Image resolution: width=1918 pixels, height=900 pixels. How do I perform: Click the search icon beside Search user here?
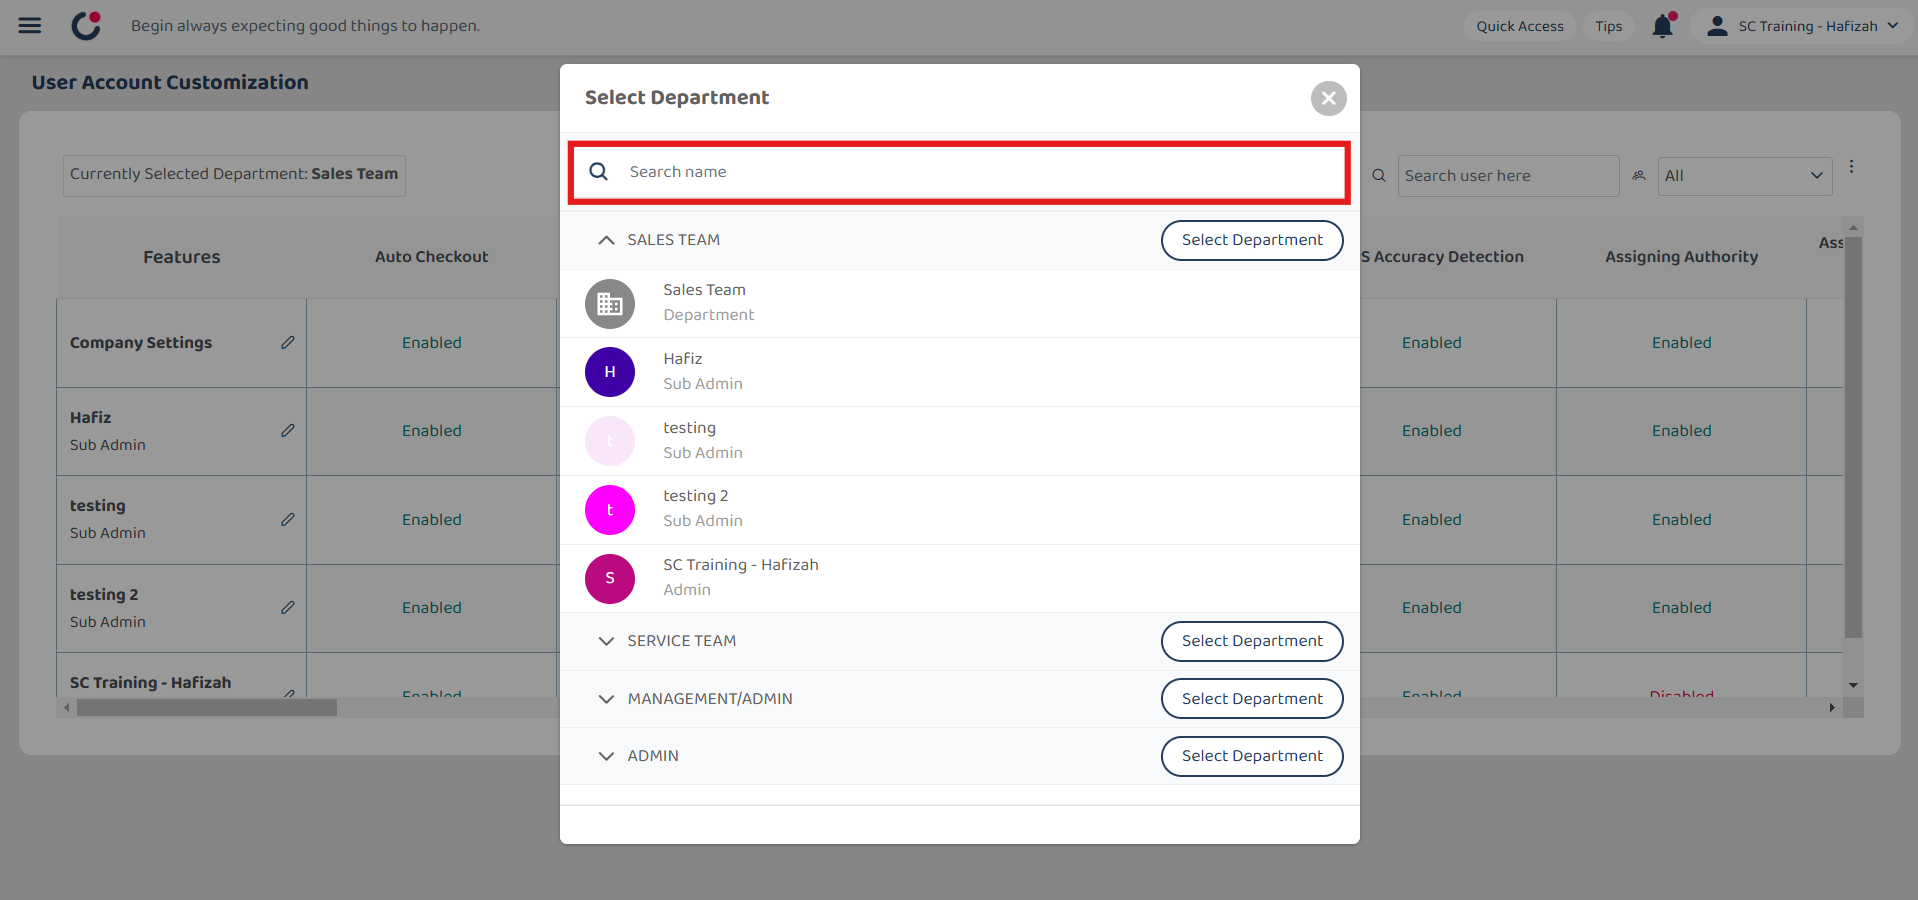click(x=1379, y=176)
